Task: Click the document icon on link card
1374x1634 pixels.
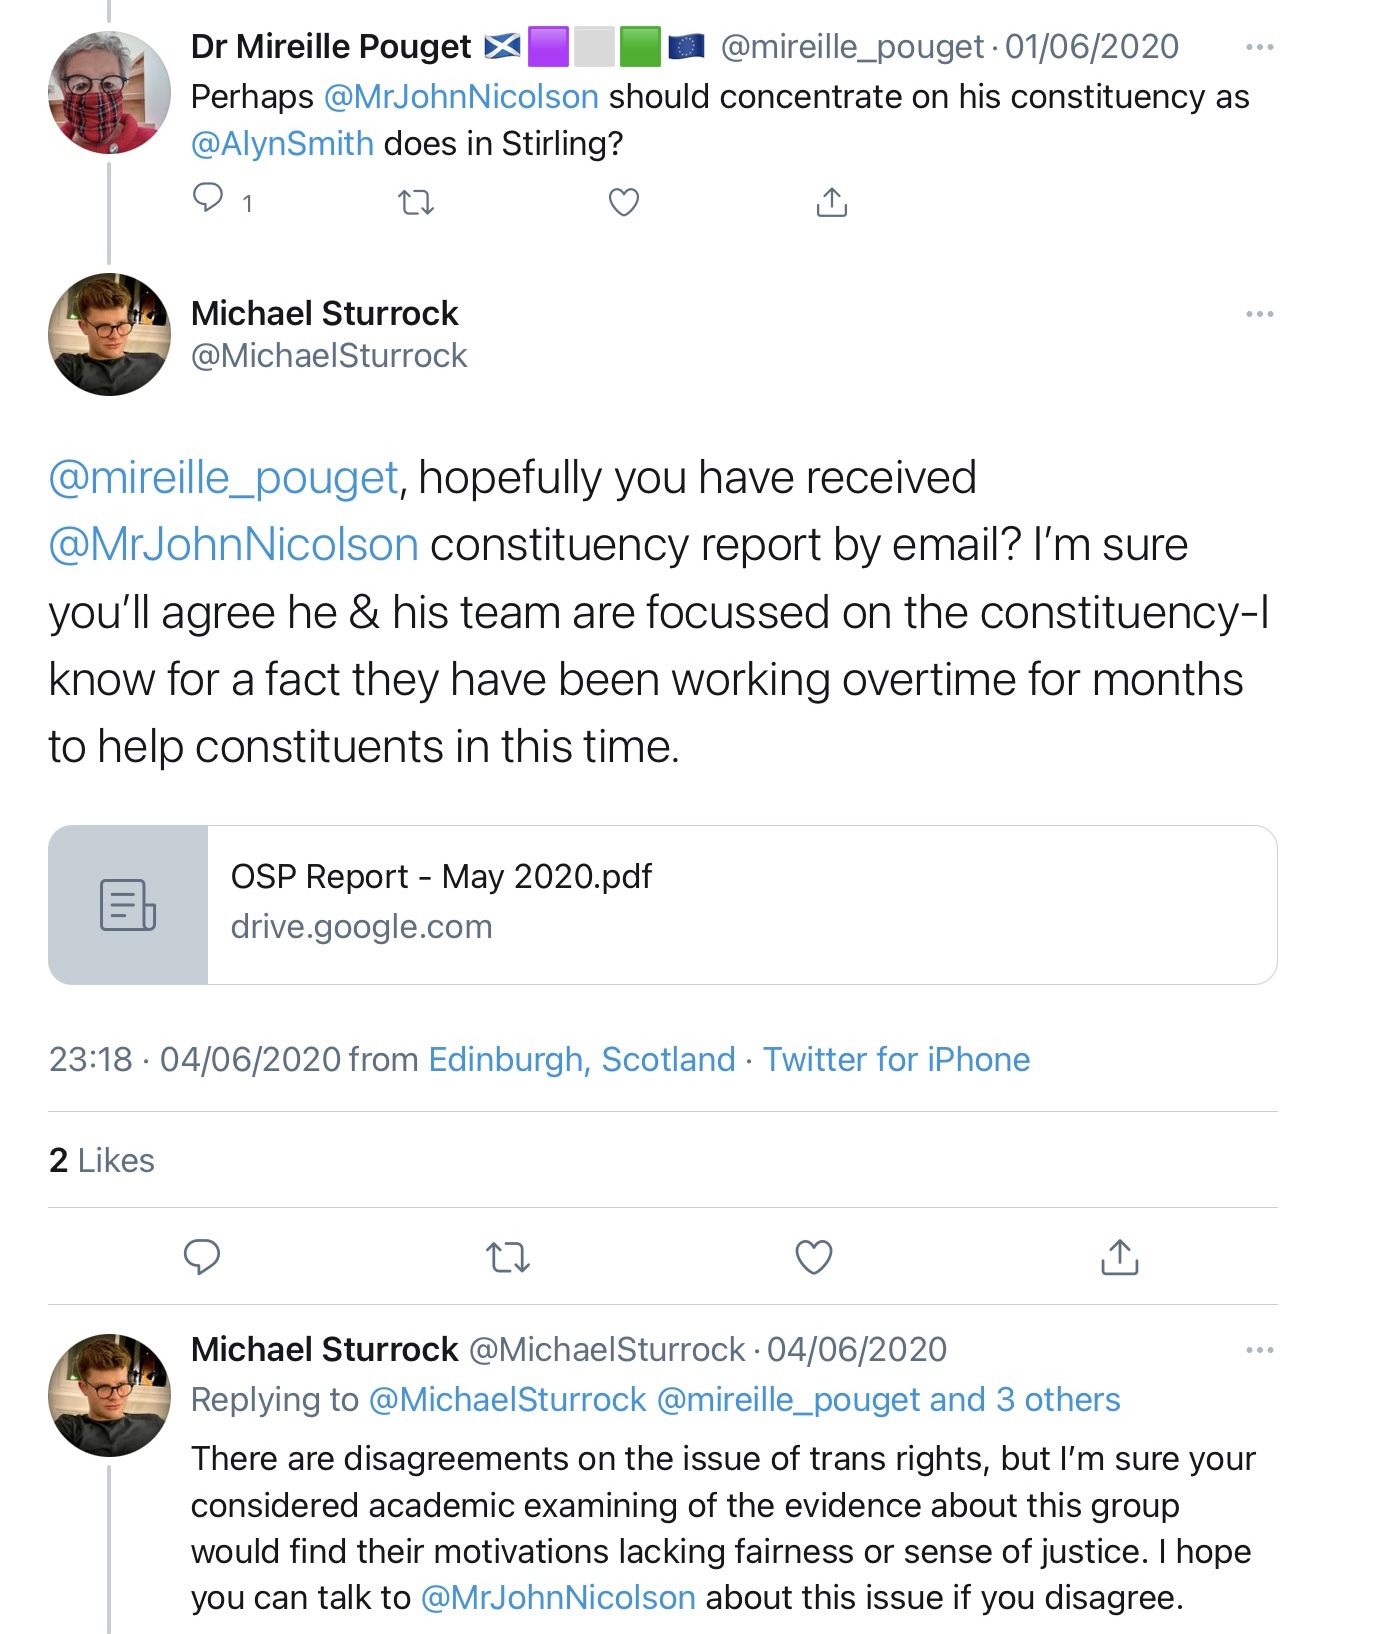Action: [128, 904]
